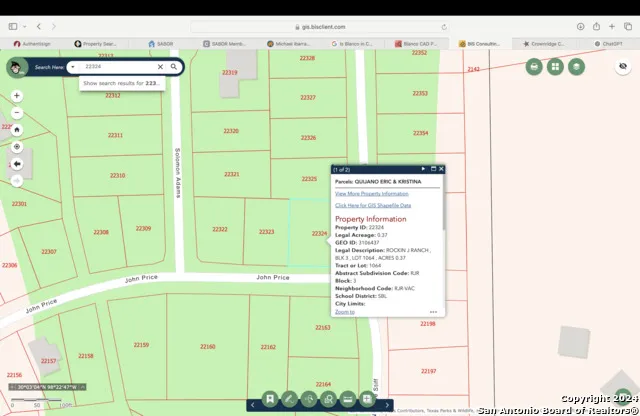This screenshot has height=416, width=640.
Task: Show the tab overview icon
Action: 628,27
